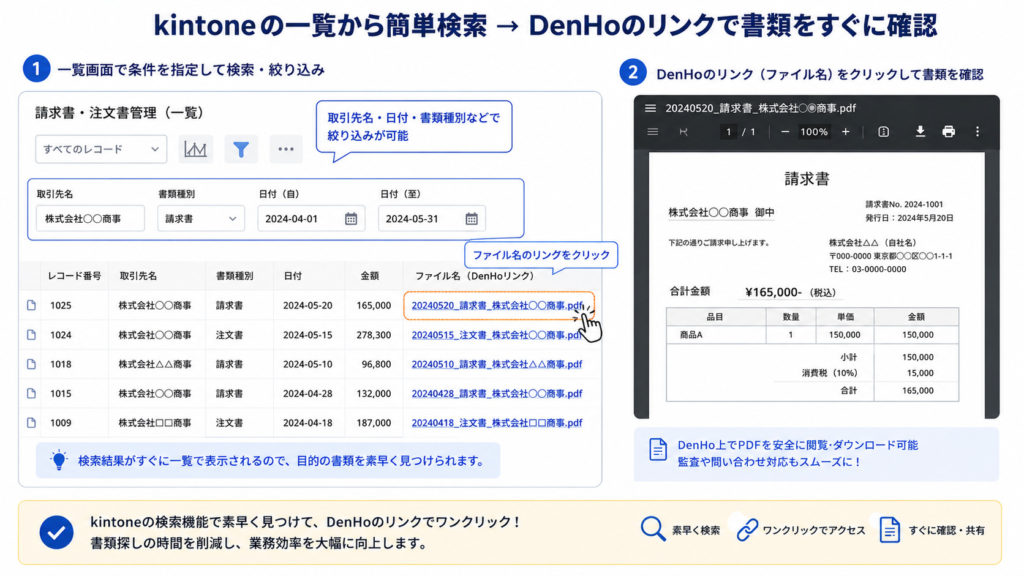This screenshot has height=576, width=1024.
Task: Click the PDF page number box
Action: (x=729, y=132)
